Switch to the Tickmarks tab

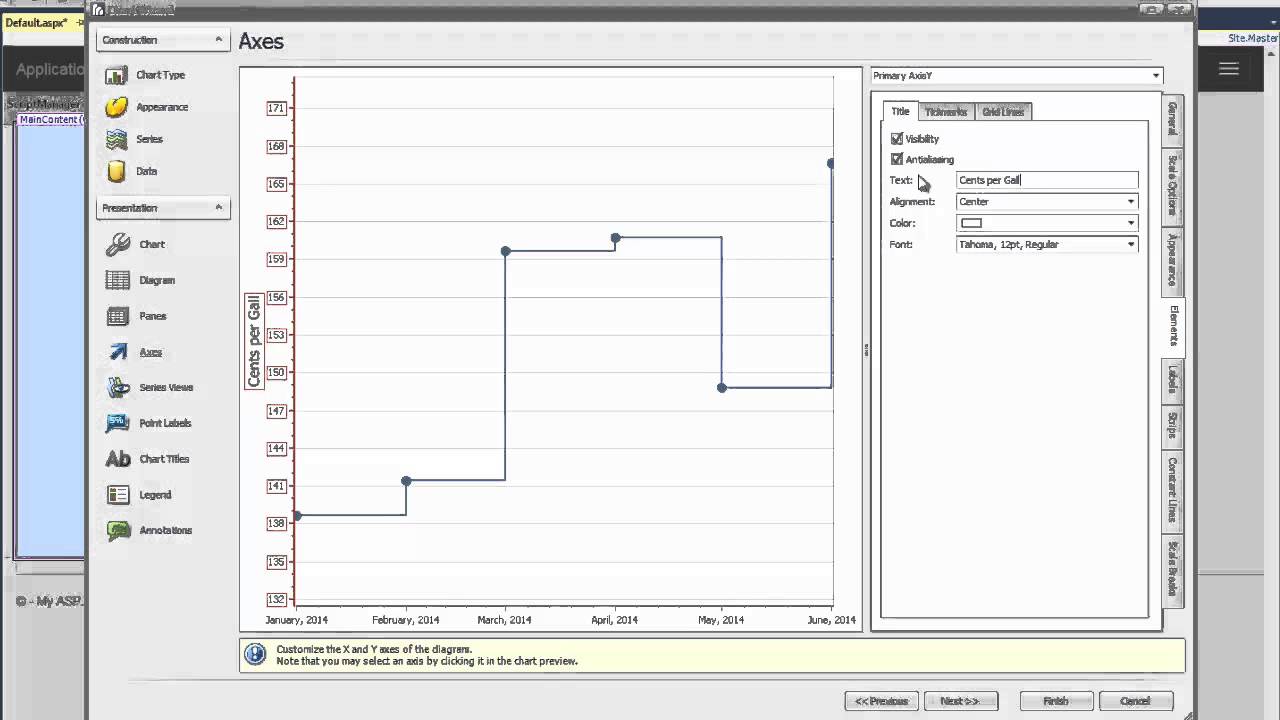(945, 112)
